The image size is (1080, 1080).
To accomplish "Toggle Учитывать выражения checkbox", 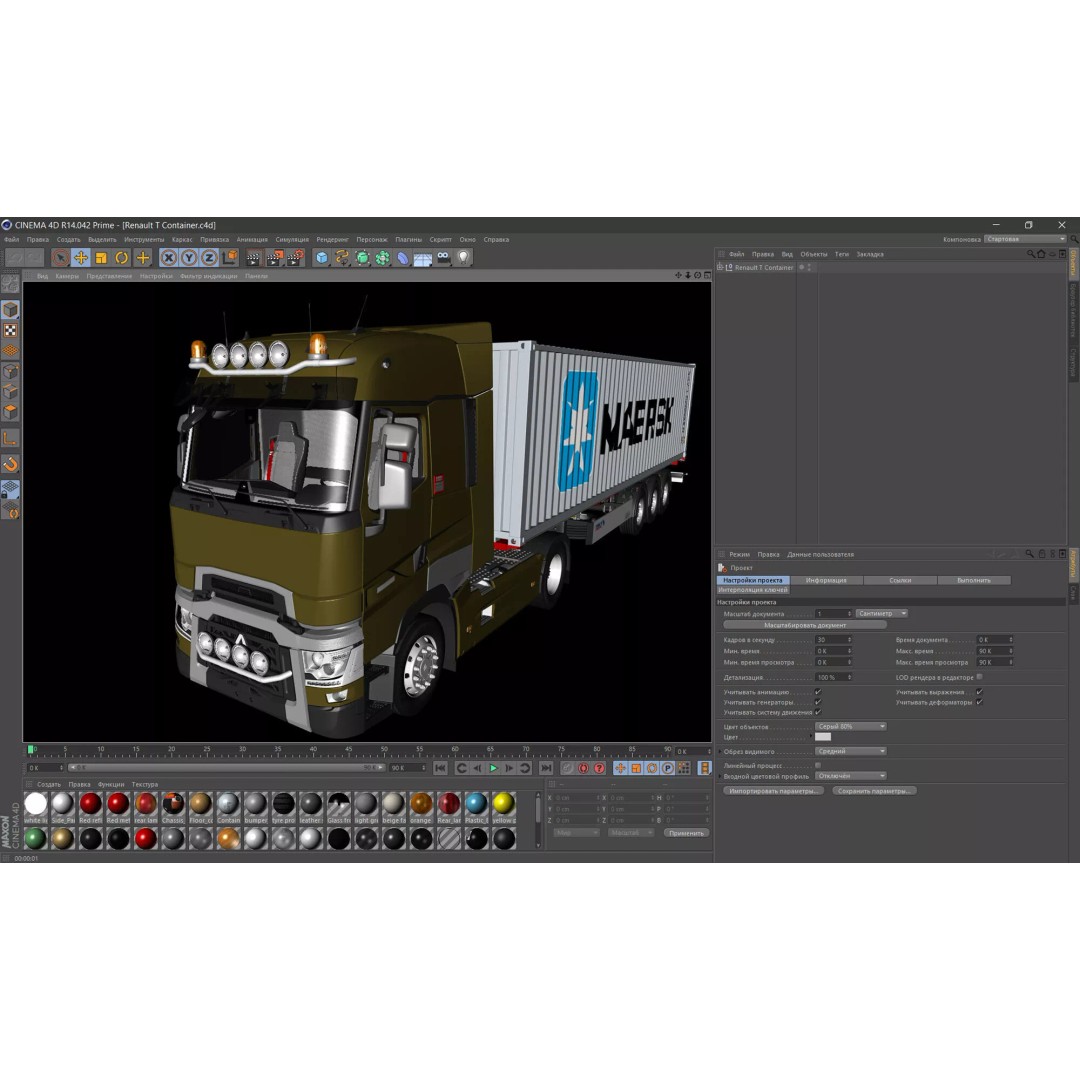I will 979,692.
